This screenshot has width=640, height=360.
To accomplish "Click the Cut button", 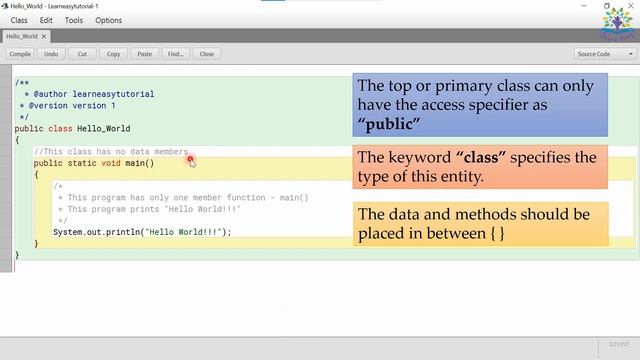I will 82,54.
